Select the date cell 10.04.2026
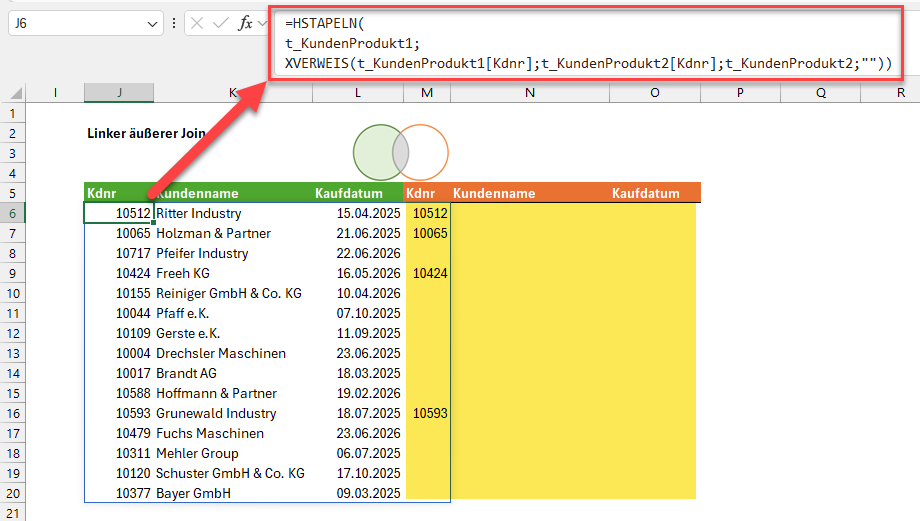The width and height of the screenshot is (920, 521). tap(358, 293)
